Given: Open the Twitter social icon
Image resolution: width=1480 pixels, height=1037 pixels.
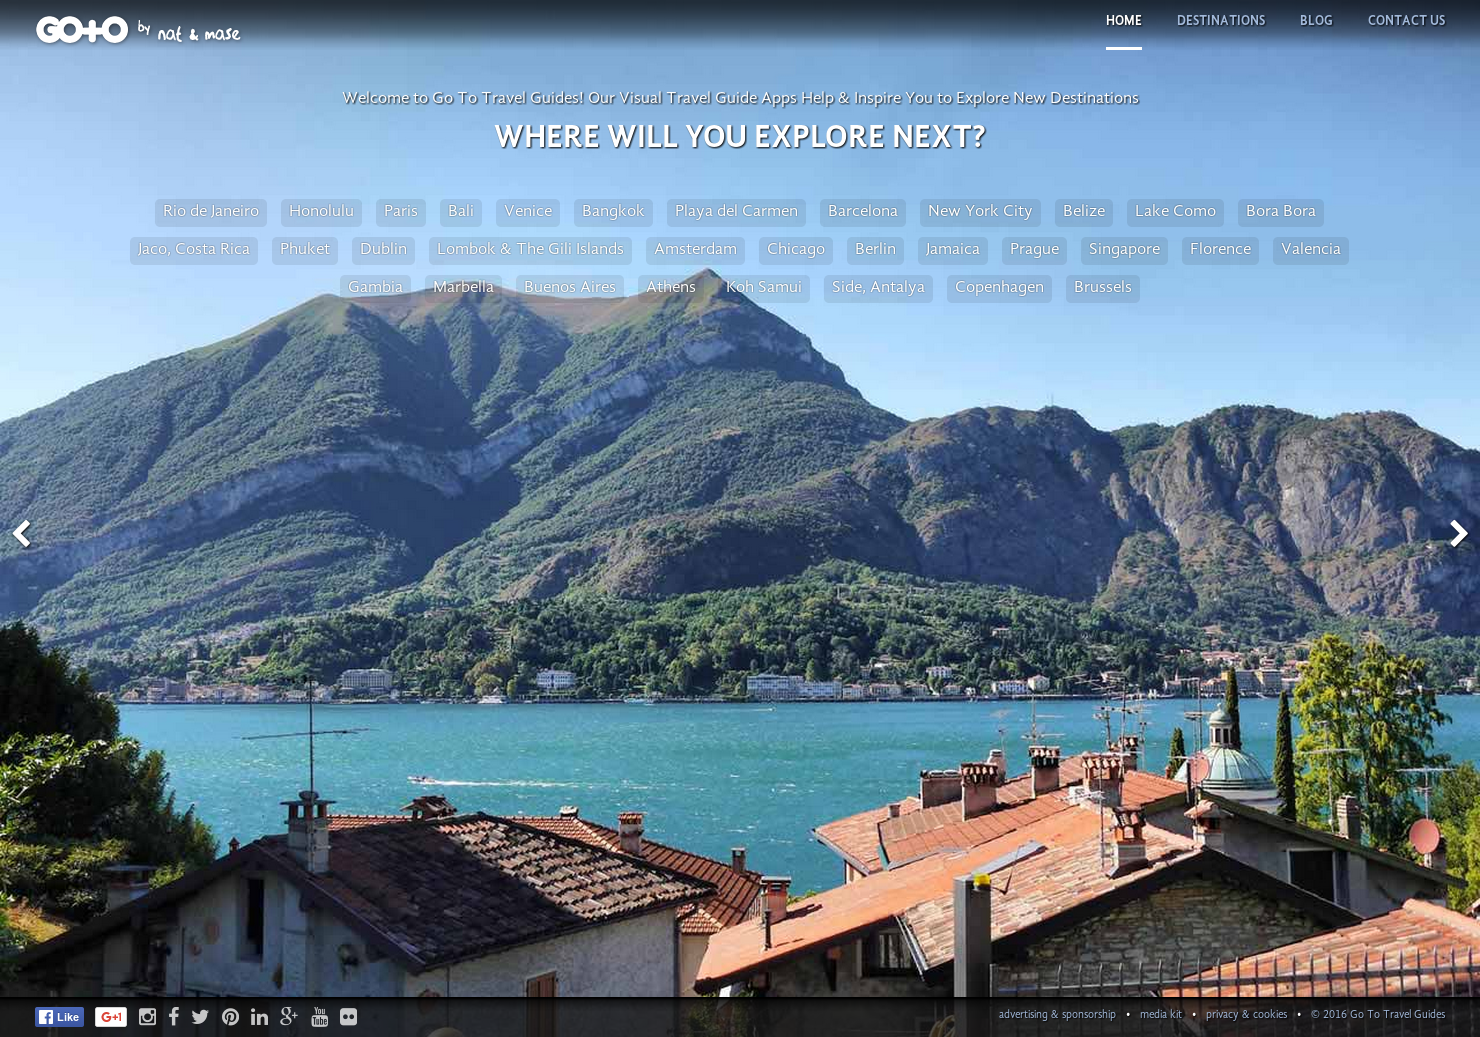Looking at the screenshot, I should point(200,1016).
